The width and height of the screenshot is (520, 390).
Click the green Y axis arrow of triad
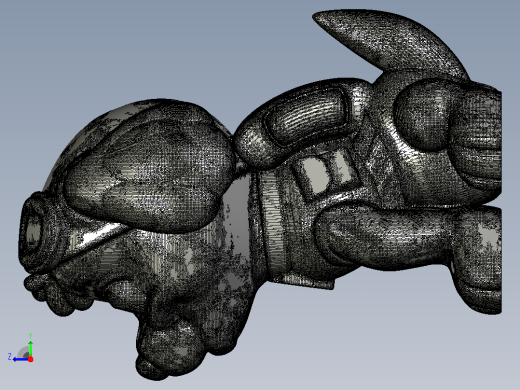click(30, 348)
